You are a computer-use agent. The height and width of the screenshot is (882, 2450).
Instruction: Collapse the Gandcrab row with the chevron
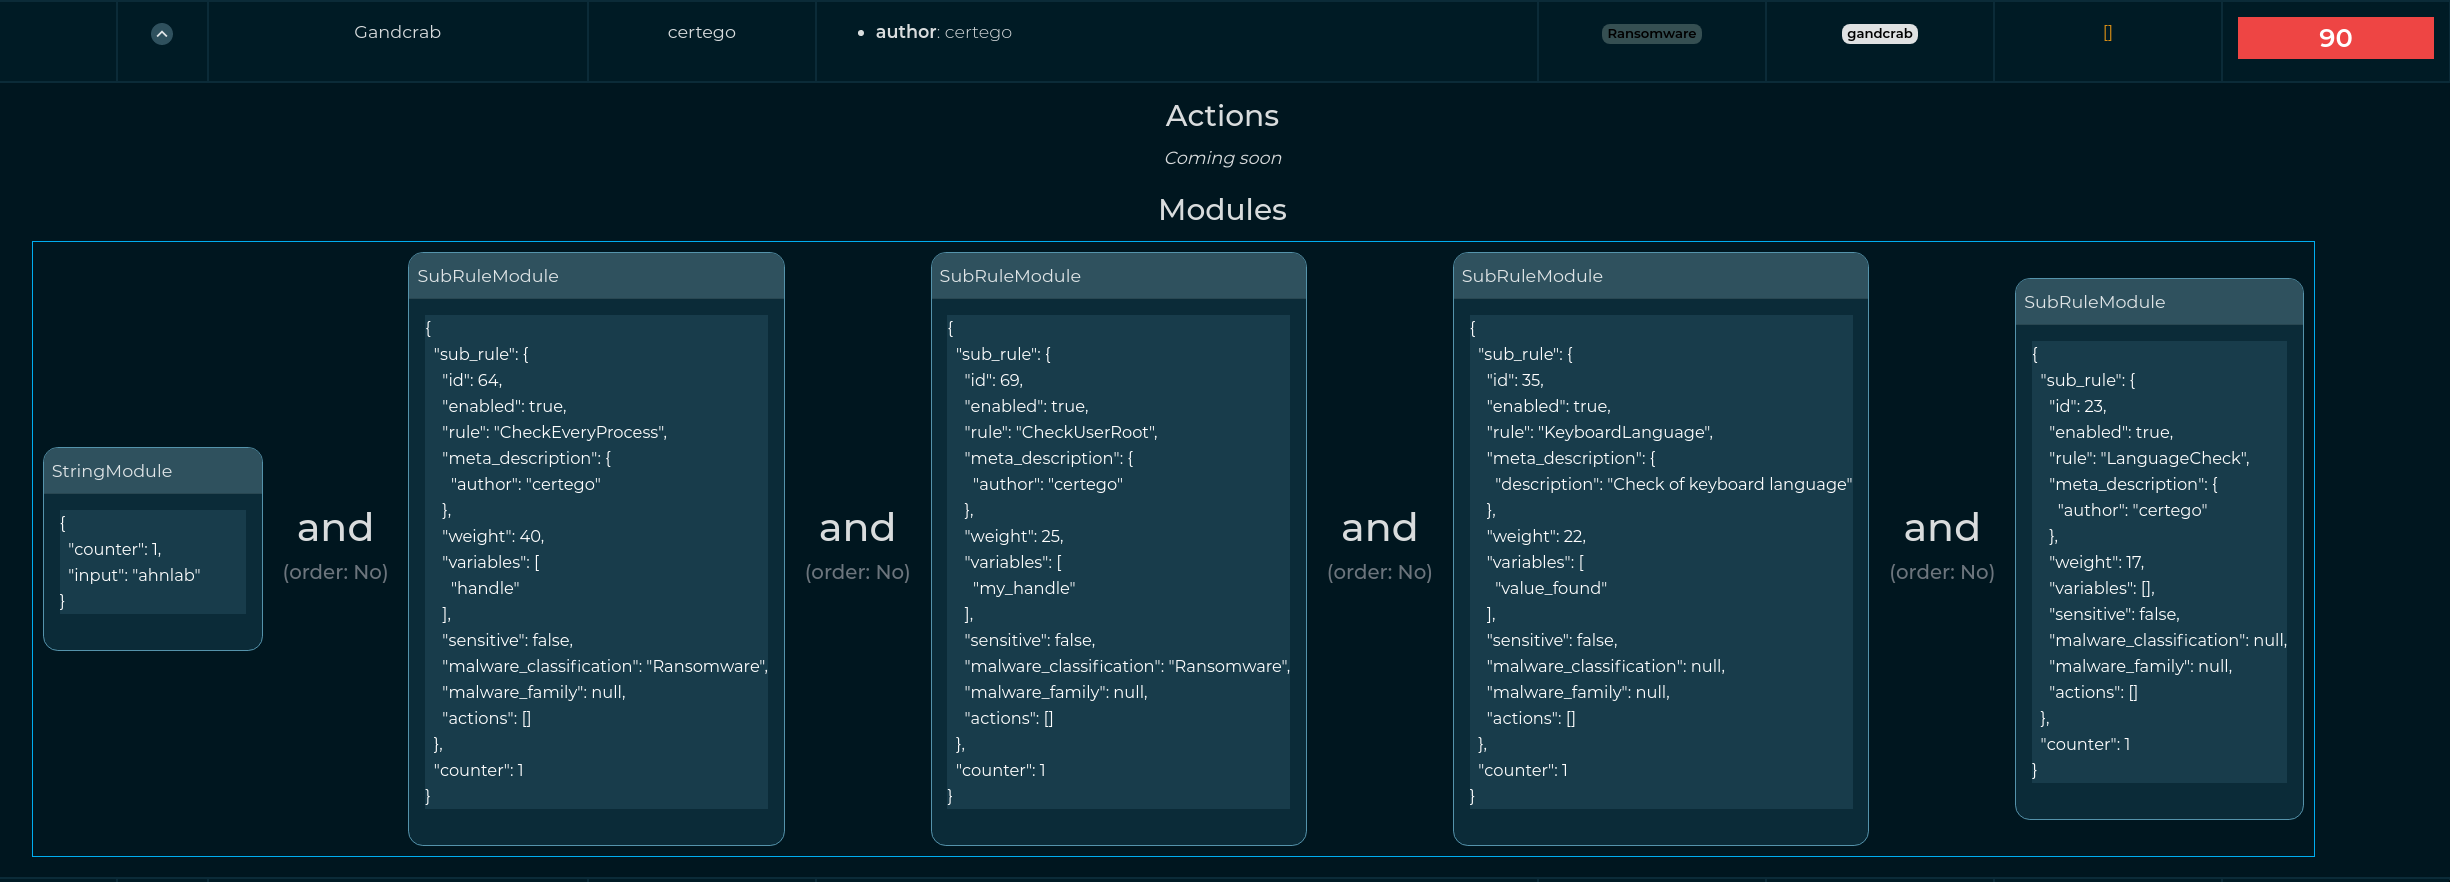tap(162, 34)
